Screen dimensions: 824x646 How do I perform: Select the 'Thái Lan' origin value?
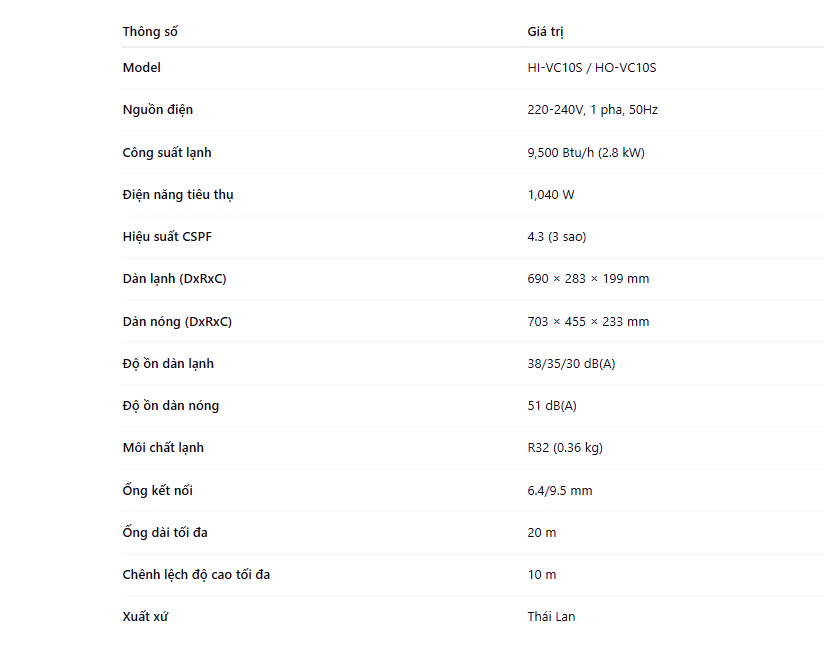pyautogui.click(x=551, y=617)
